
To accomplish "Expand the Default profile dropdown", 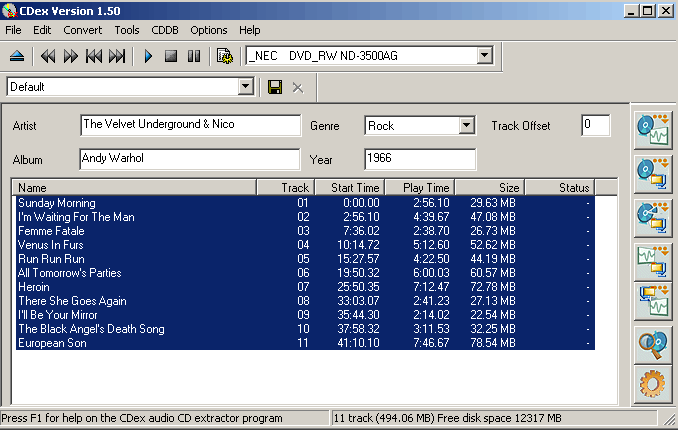I will [246, 87].
